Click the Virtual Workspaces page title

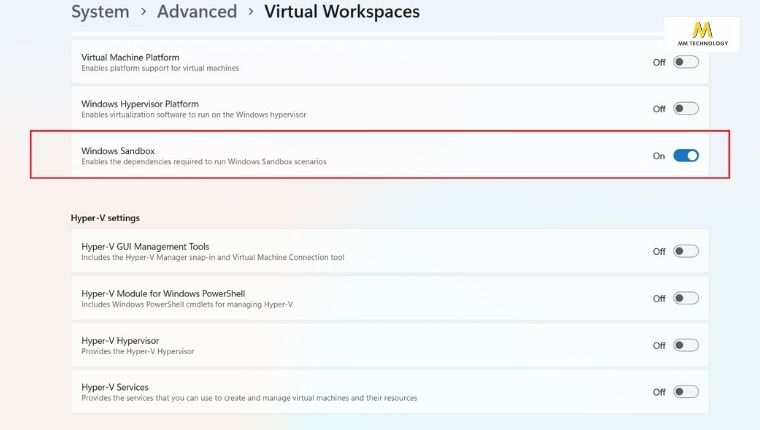click(342, 12)
